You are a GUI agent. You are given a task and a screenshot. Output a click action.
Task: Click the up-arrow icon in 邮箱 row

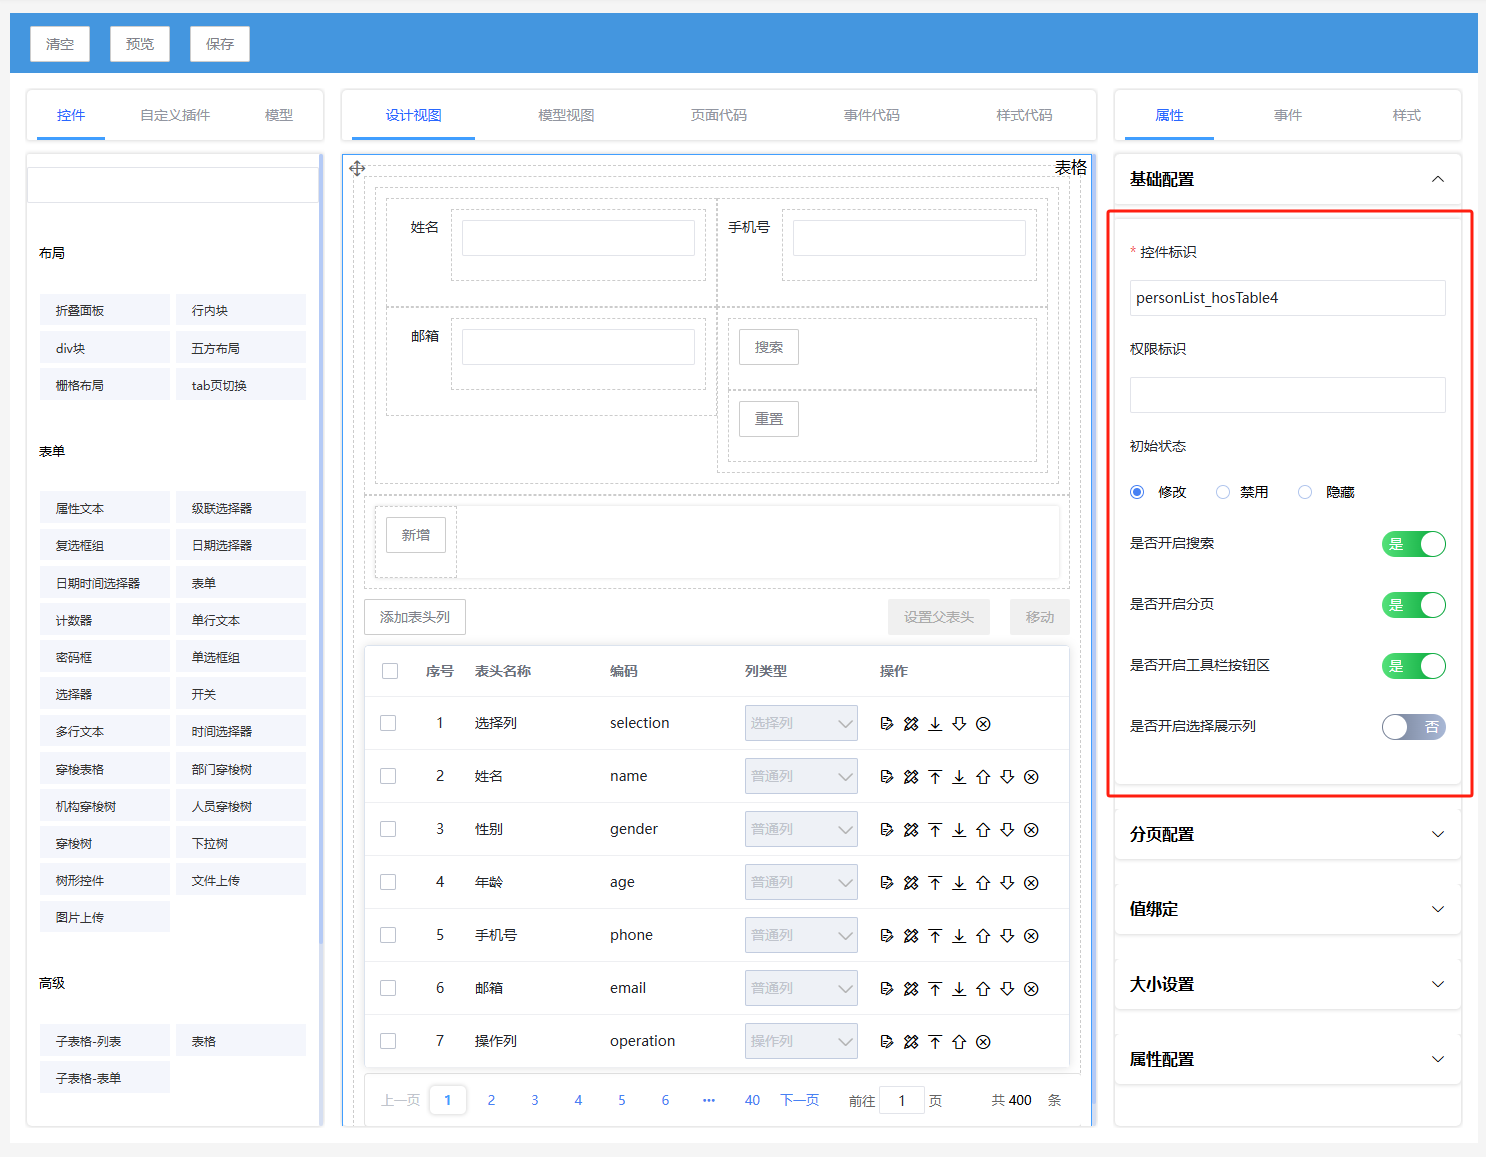(x=983, y=989)
